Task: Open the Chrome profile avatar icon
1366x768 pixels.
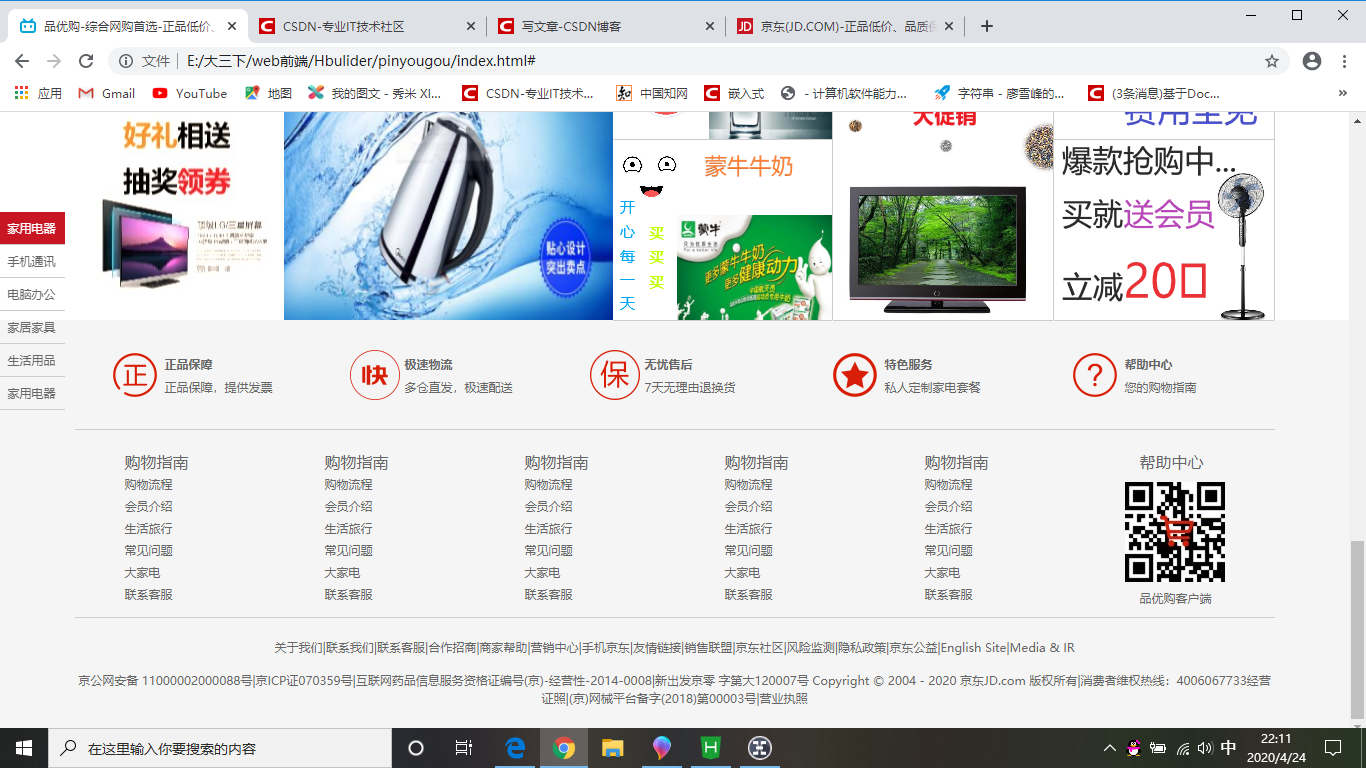Action: point(1312,61)
